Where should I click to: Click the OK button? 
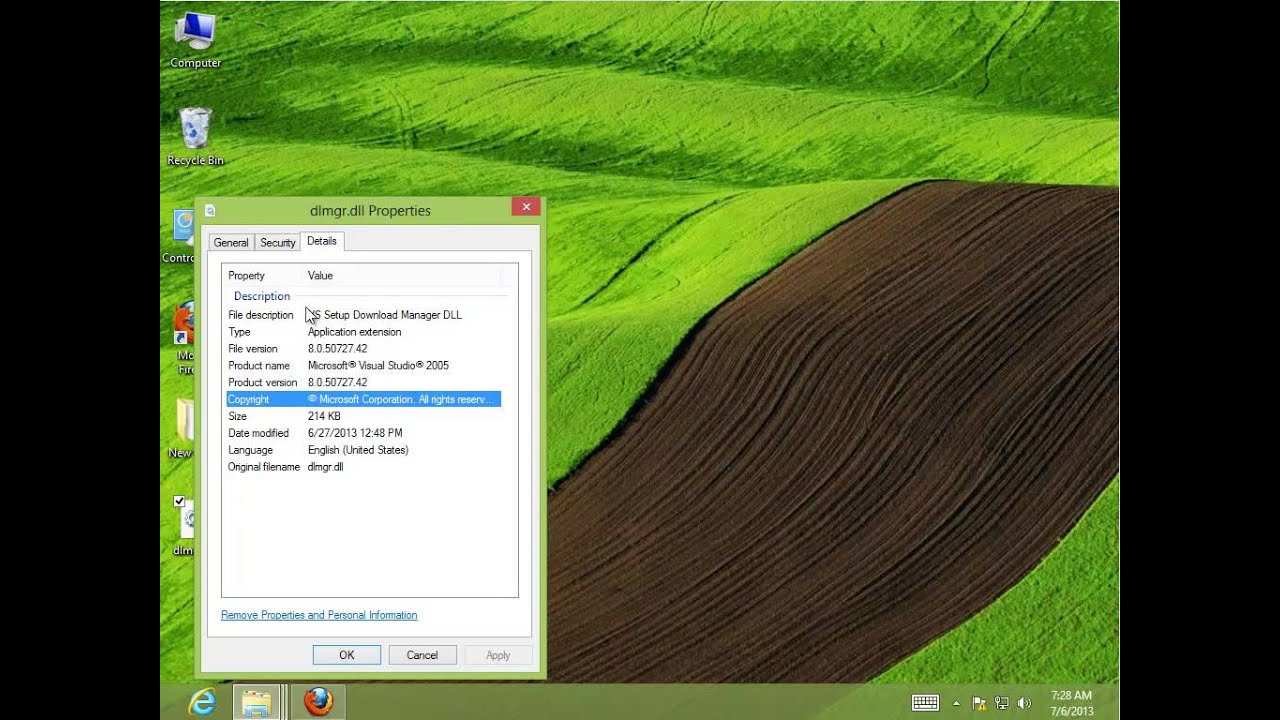pos(347,655)
